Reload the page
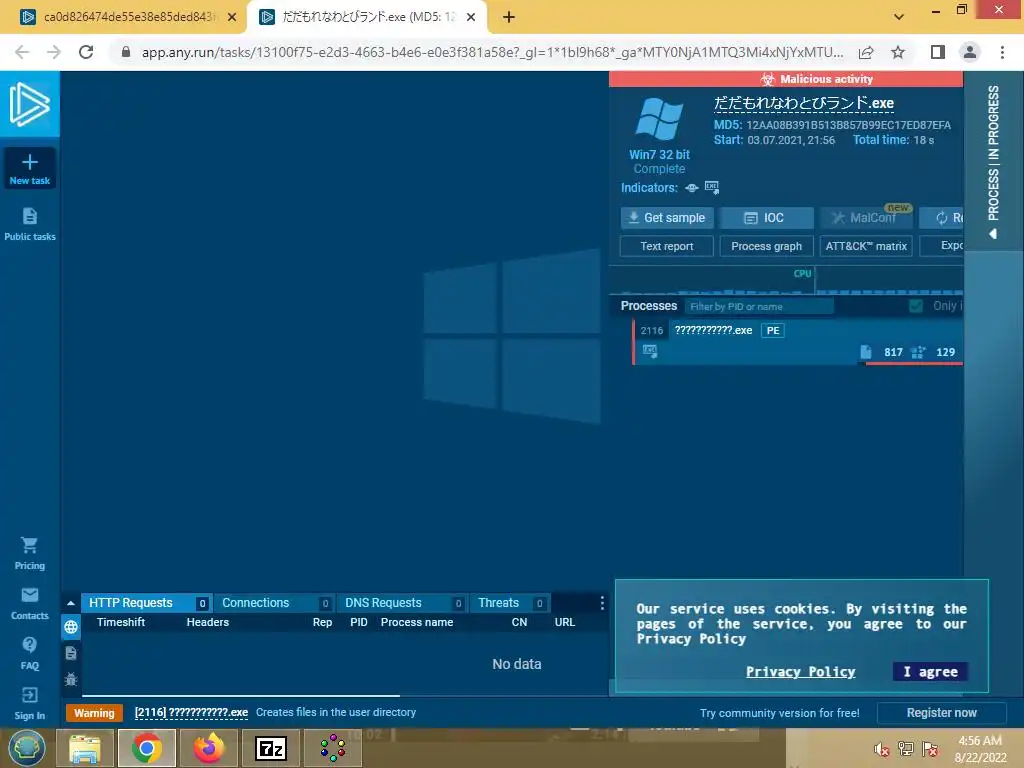Image resolution: width=1024 pixels, height=768 pixels. coord(86,52)
